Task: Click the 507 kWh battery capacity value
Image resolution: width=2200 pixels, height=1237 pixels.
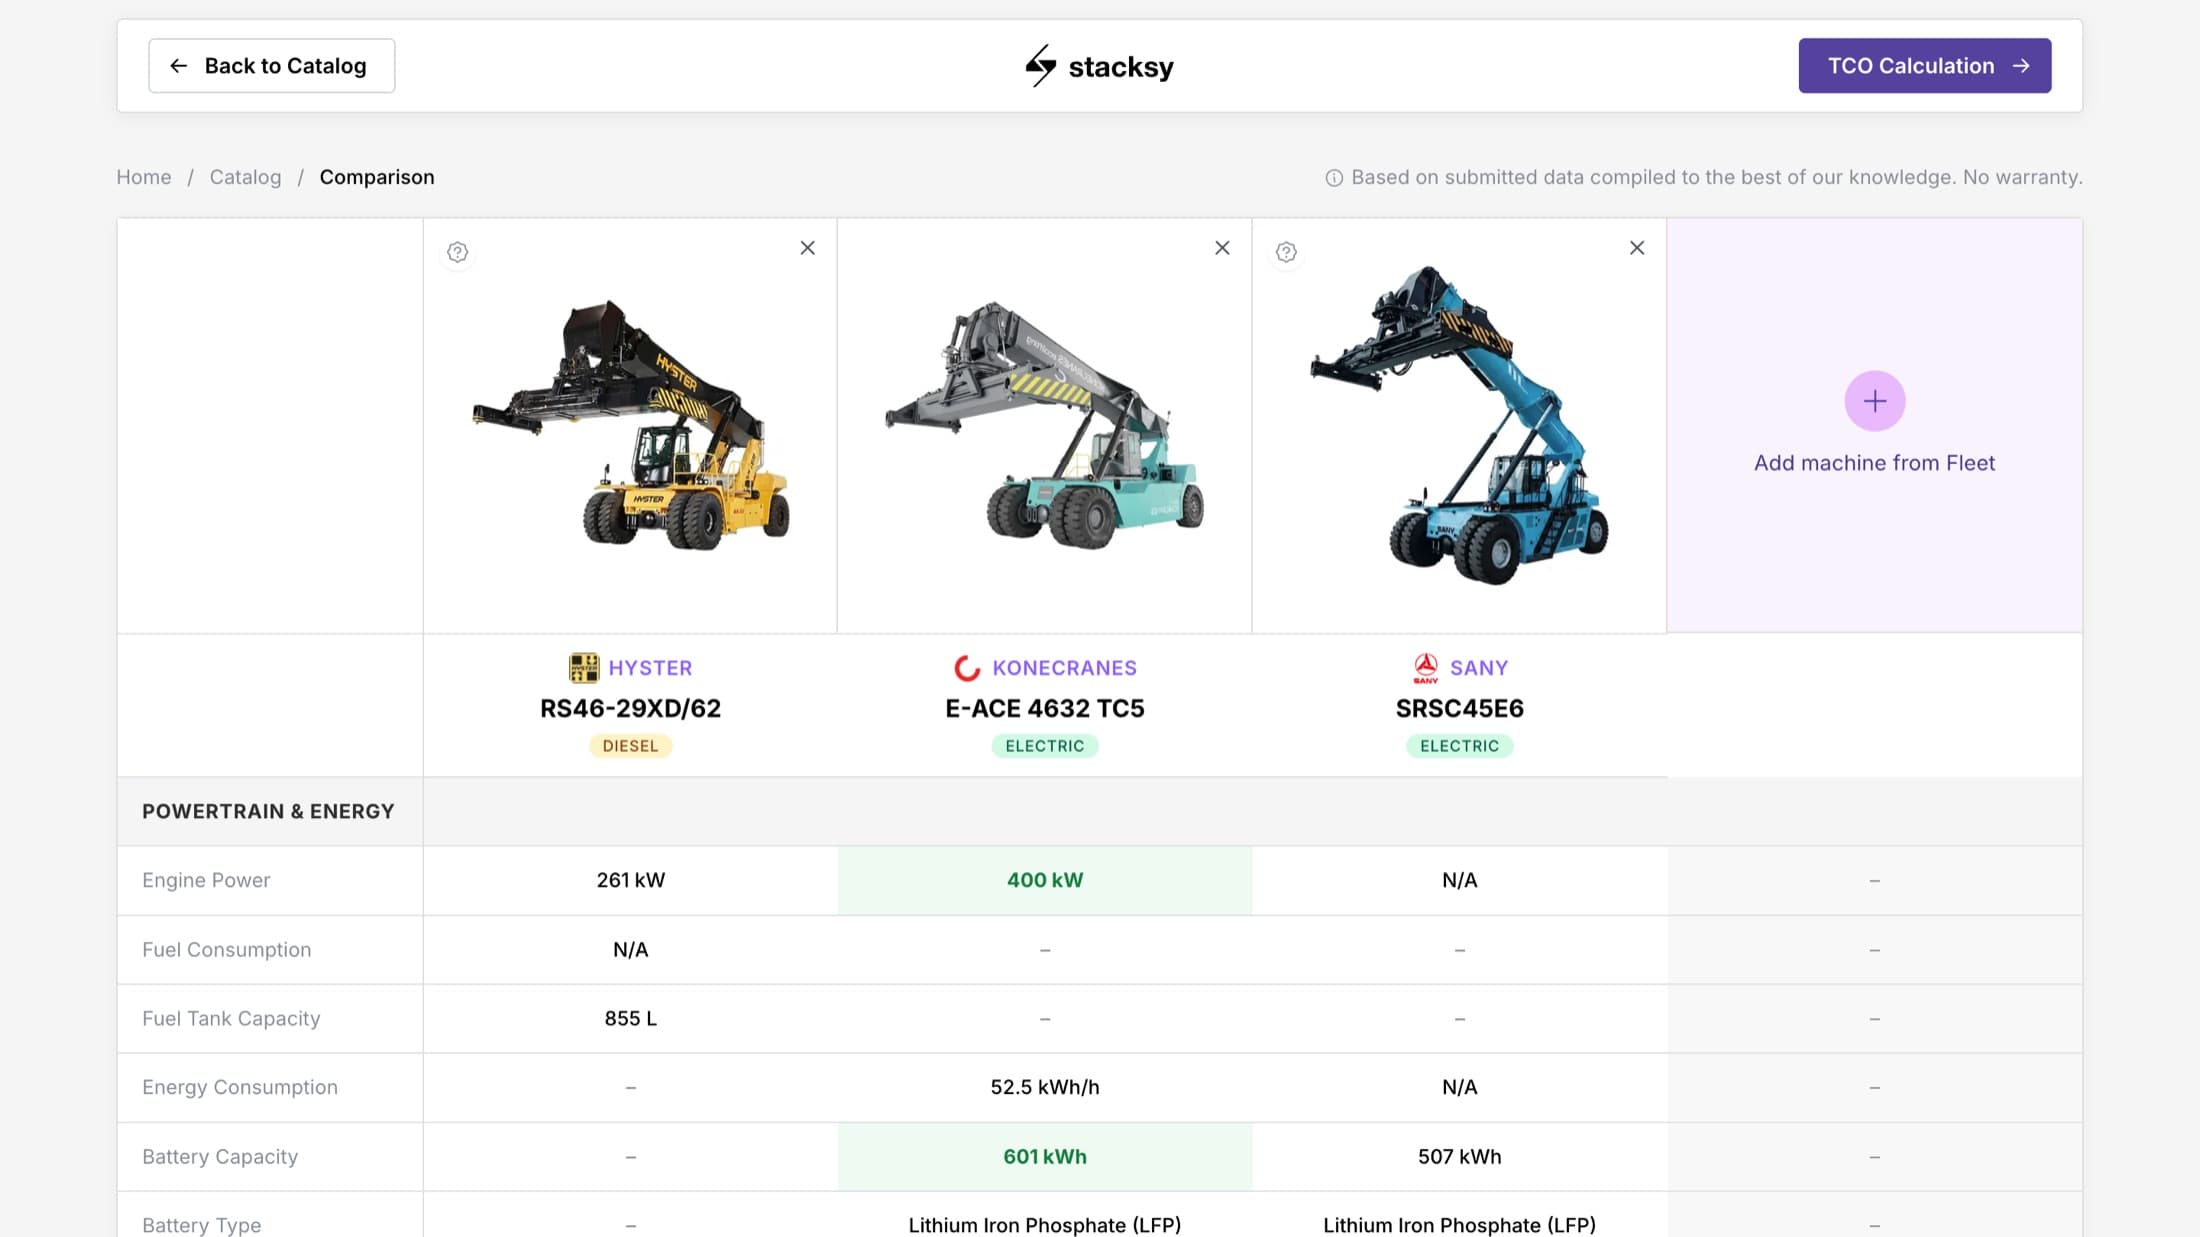Action: tap(1460, 1156)
